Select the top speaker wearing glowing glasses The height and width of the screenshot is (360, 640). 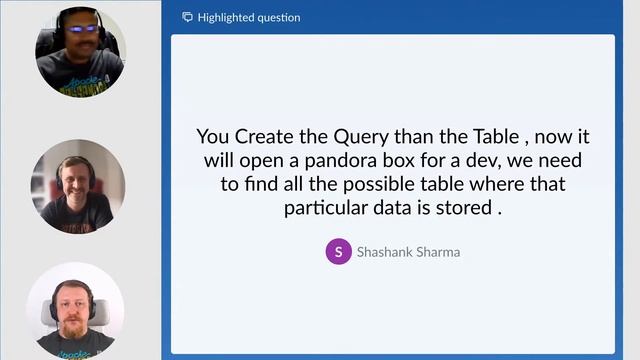pos(80,51)
